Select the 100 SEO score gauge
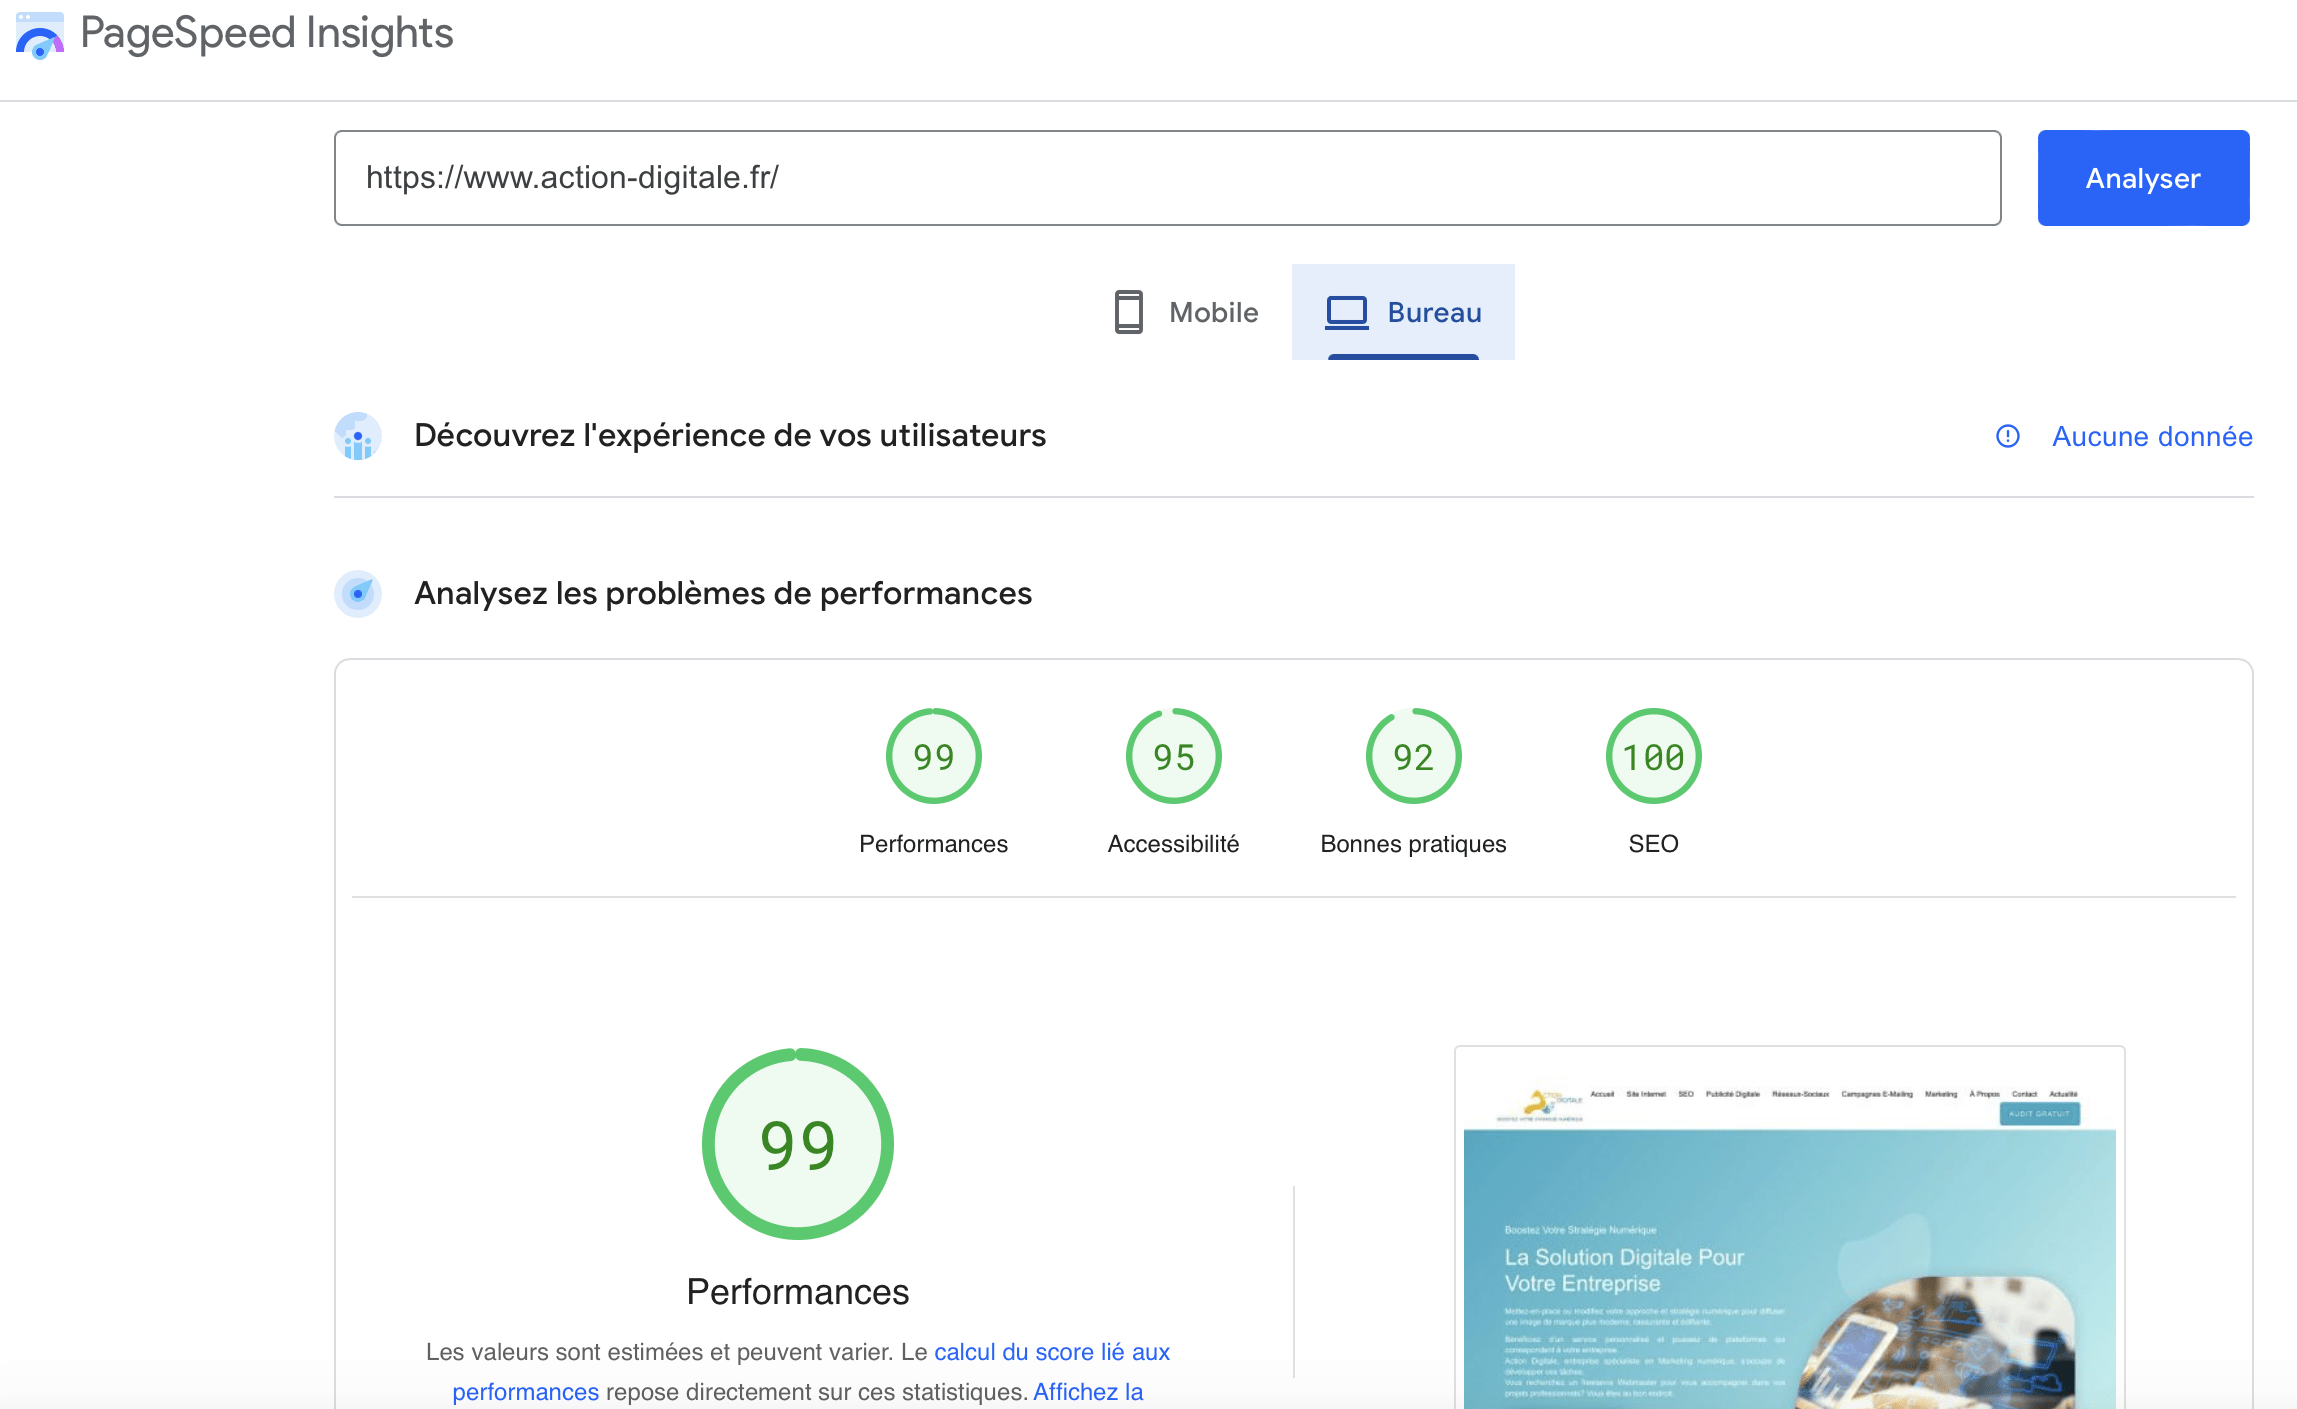Viewport: 2297px width, 1409px height. [1653, 756]
